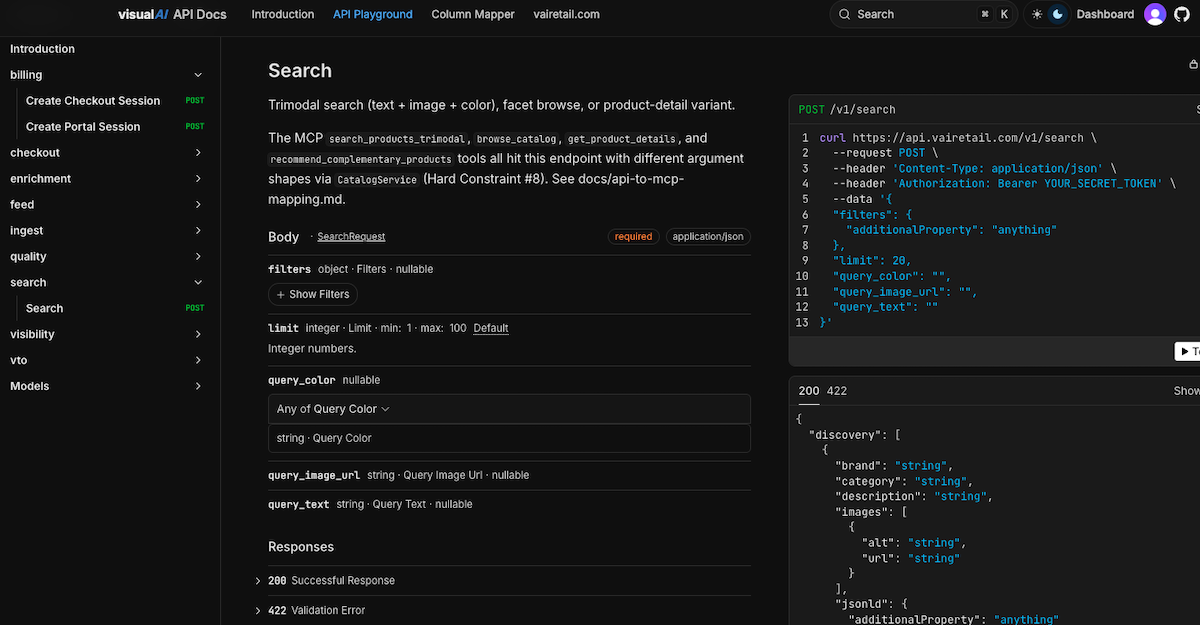Open Create Portal Session endpoint
Image resolution: width=1200 pixels, height=625 pixels.
83,127
